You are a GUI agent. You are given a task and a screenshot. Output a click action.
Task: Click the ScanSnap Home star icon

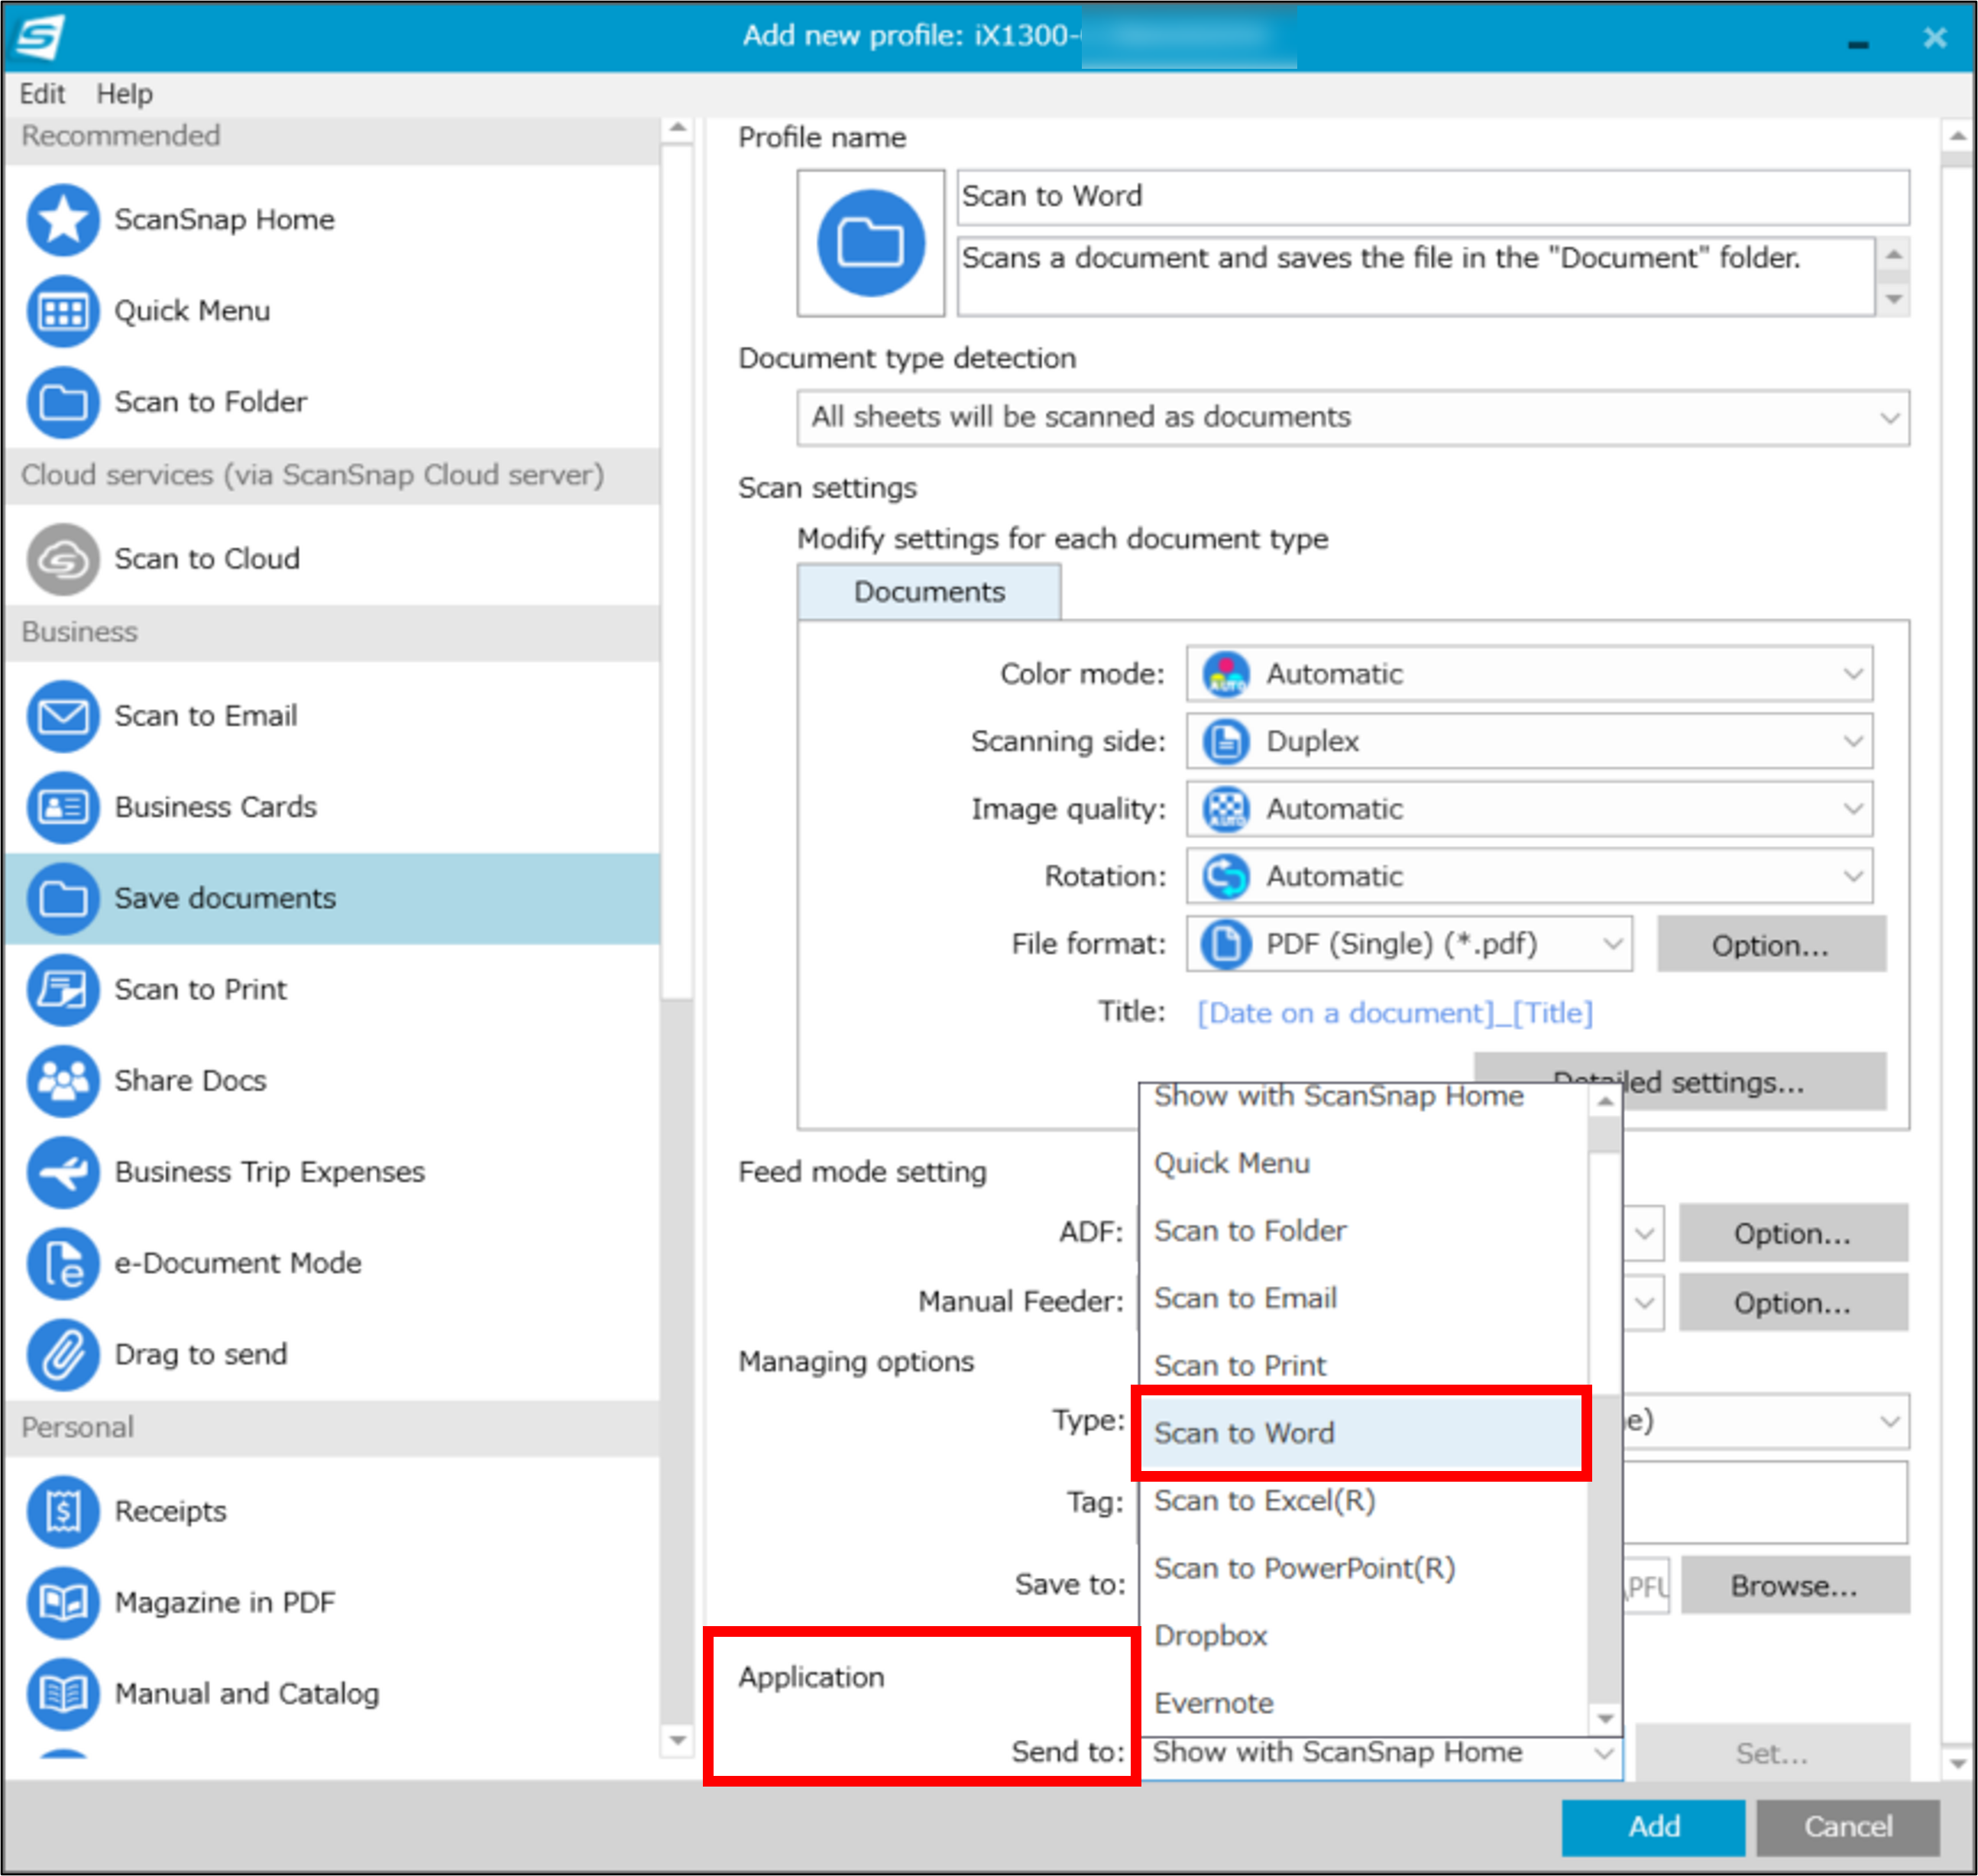tap(62, 220)
